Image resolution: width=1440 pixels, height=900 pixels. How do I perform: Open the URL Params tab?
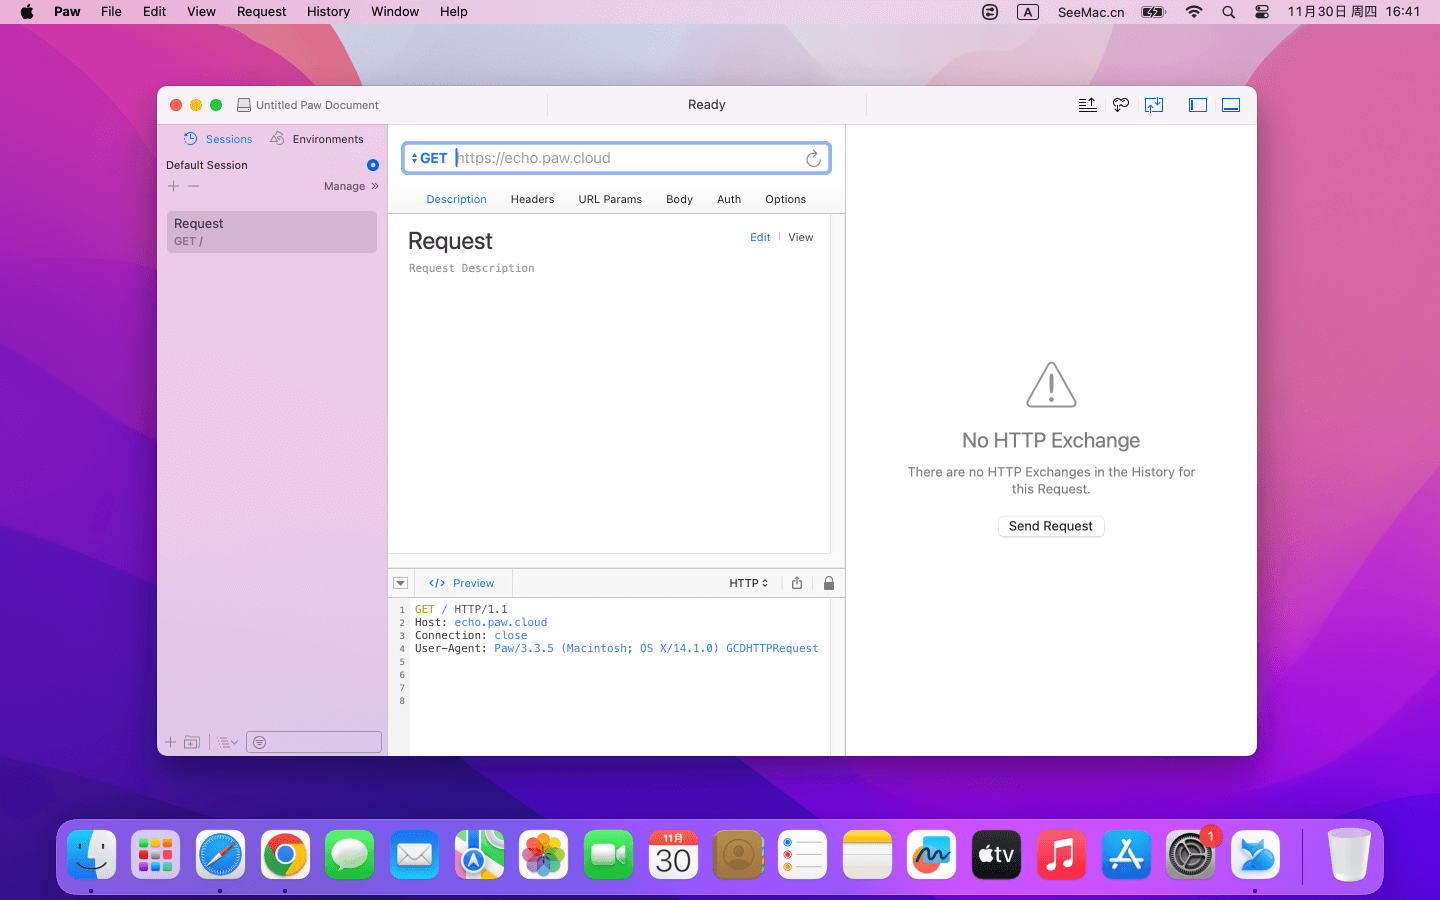tap(610, 199)
